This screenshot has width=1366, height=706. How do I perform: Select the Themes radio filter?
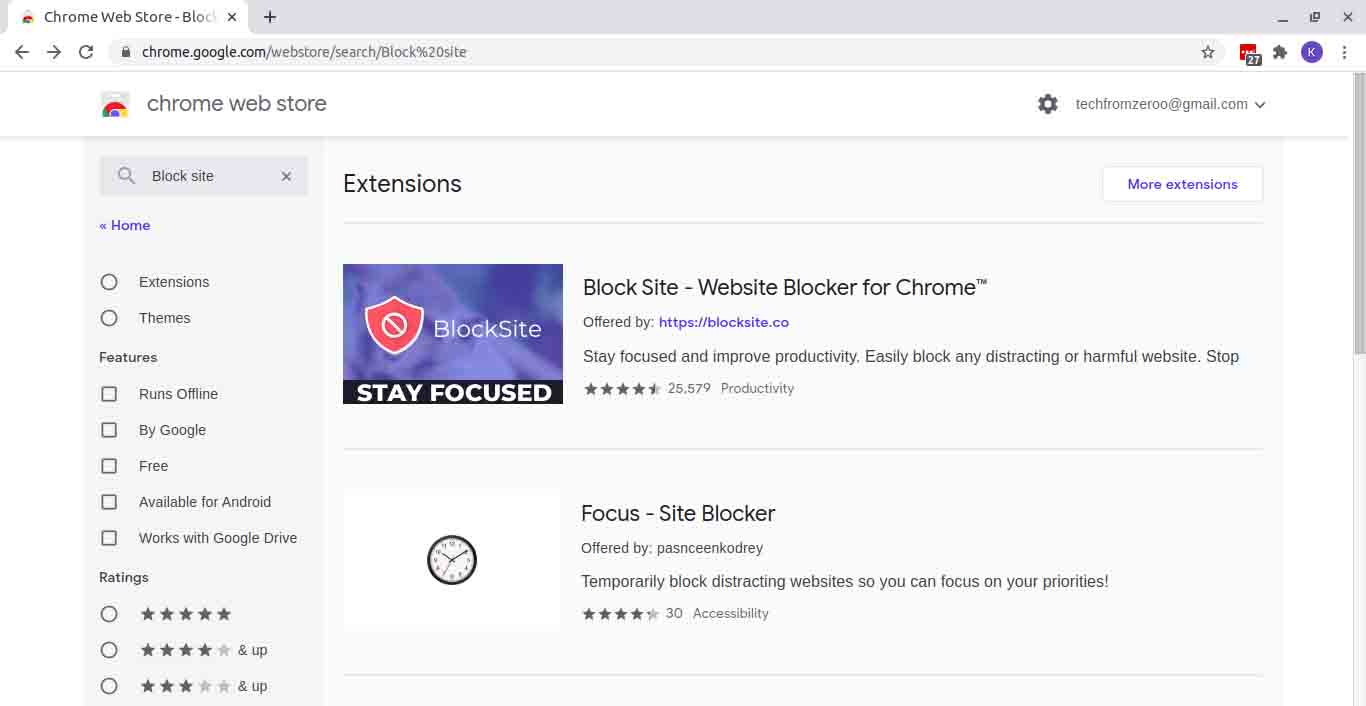pyautogui.click(x=109, y=318)
